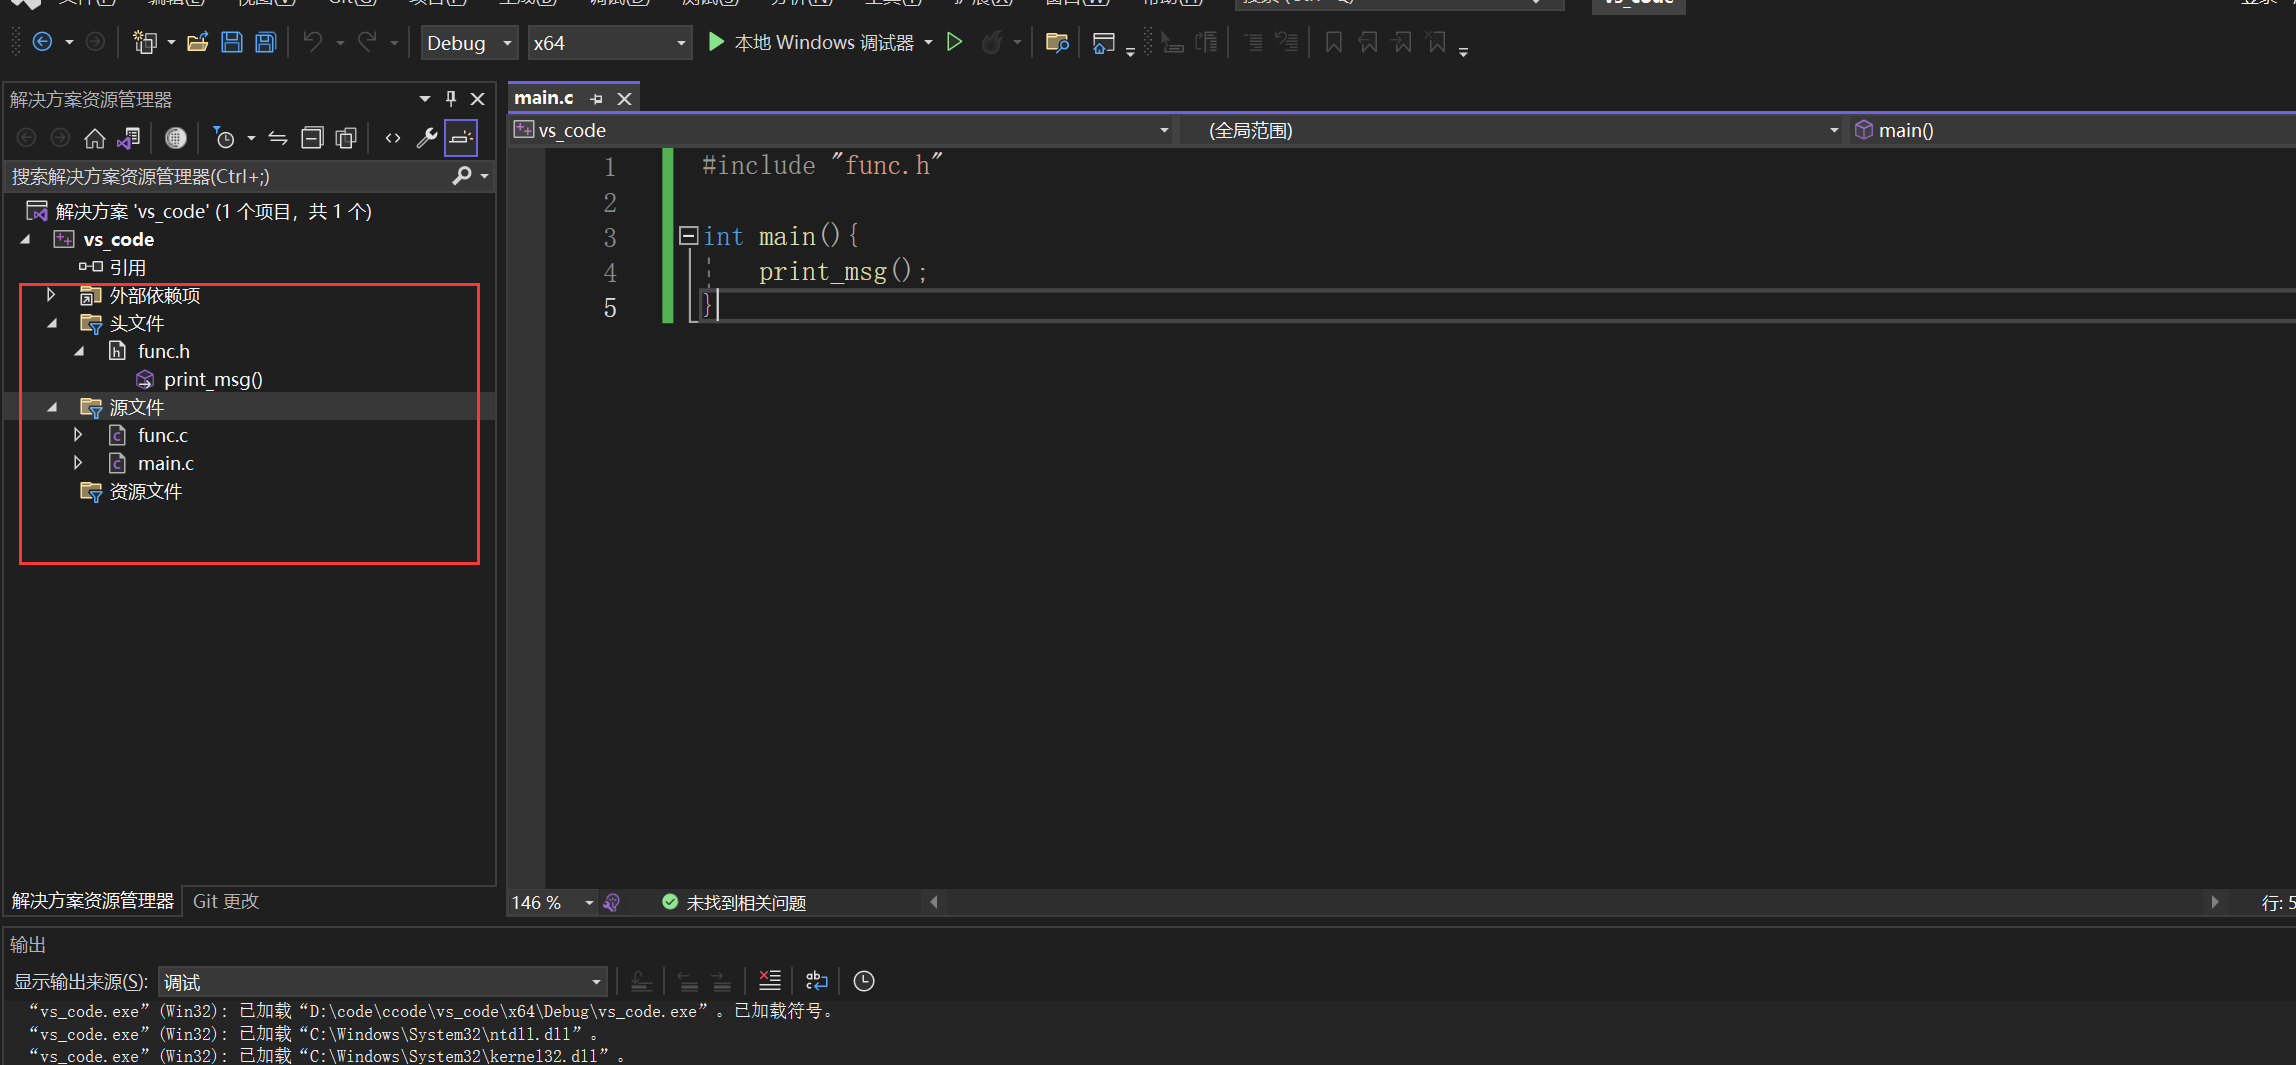Collapse the vs_code project node
The image size is (2296, 1065).
[25, 239]
